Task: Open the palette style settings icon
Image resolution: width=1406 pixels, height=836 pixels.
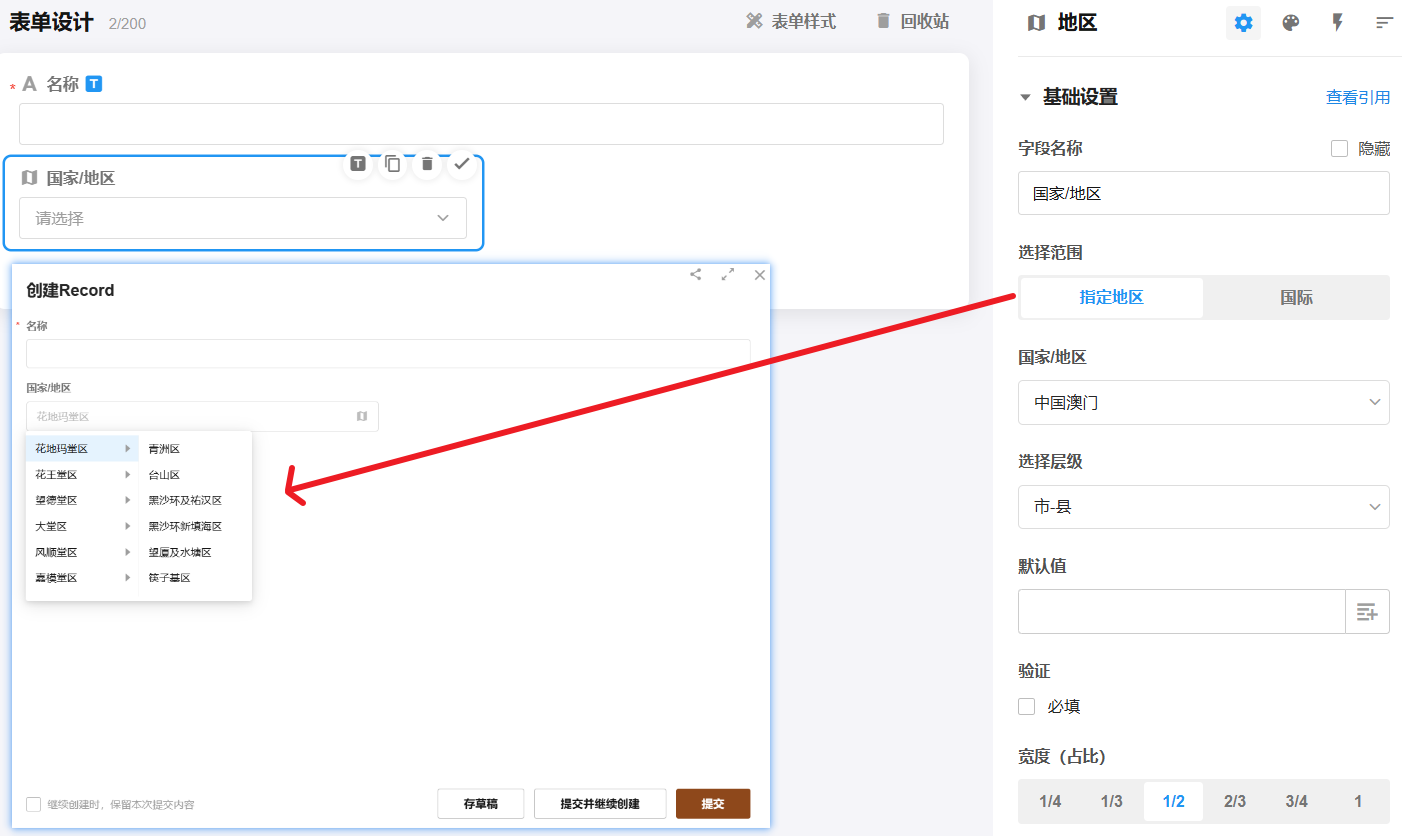Action: tap(1290, 23)
